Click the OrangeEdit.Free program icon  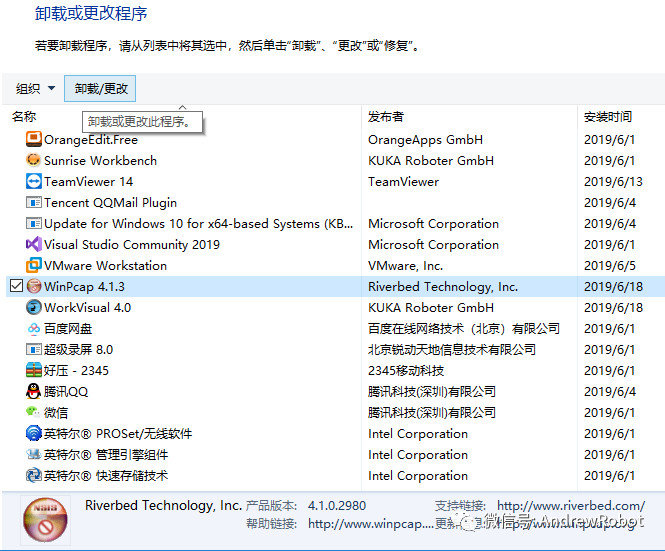[34, 139]
